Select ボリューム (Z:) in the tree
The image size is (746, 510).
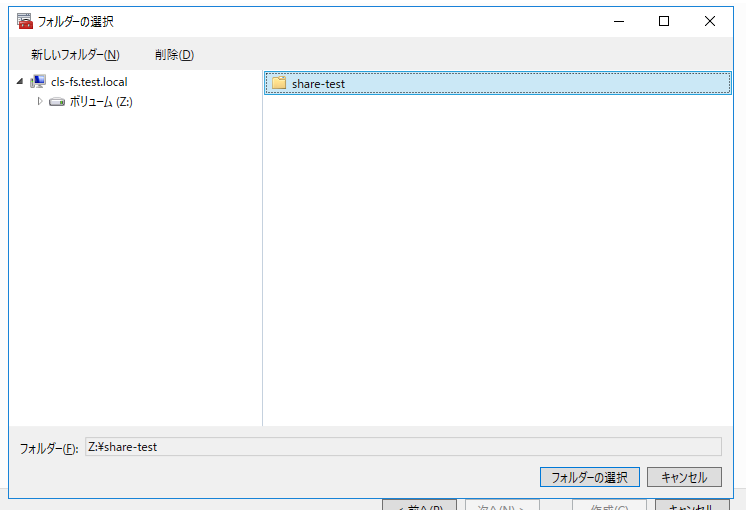pos(101,102)
